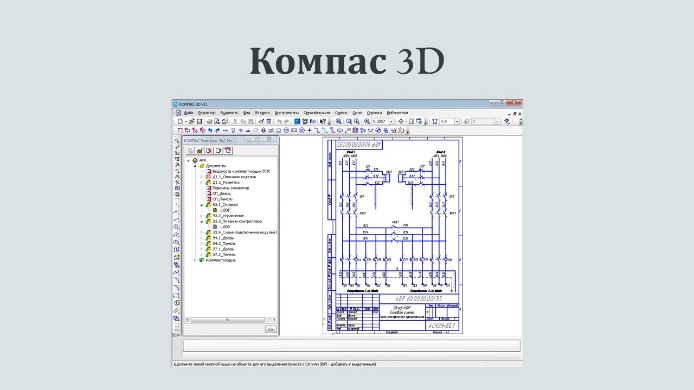Viewport: 694px width, 390px height.
Task: Click the New document icon in toolbar
Action: point(180,121)
